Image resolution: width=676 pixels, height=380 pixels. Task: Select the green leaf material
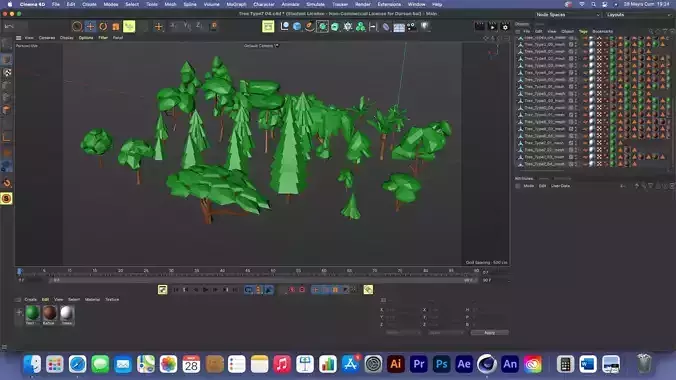pos(32,313)
